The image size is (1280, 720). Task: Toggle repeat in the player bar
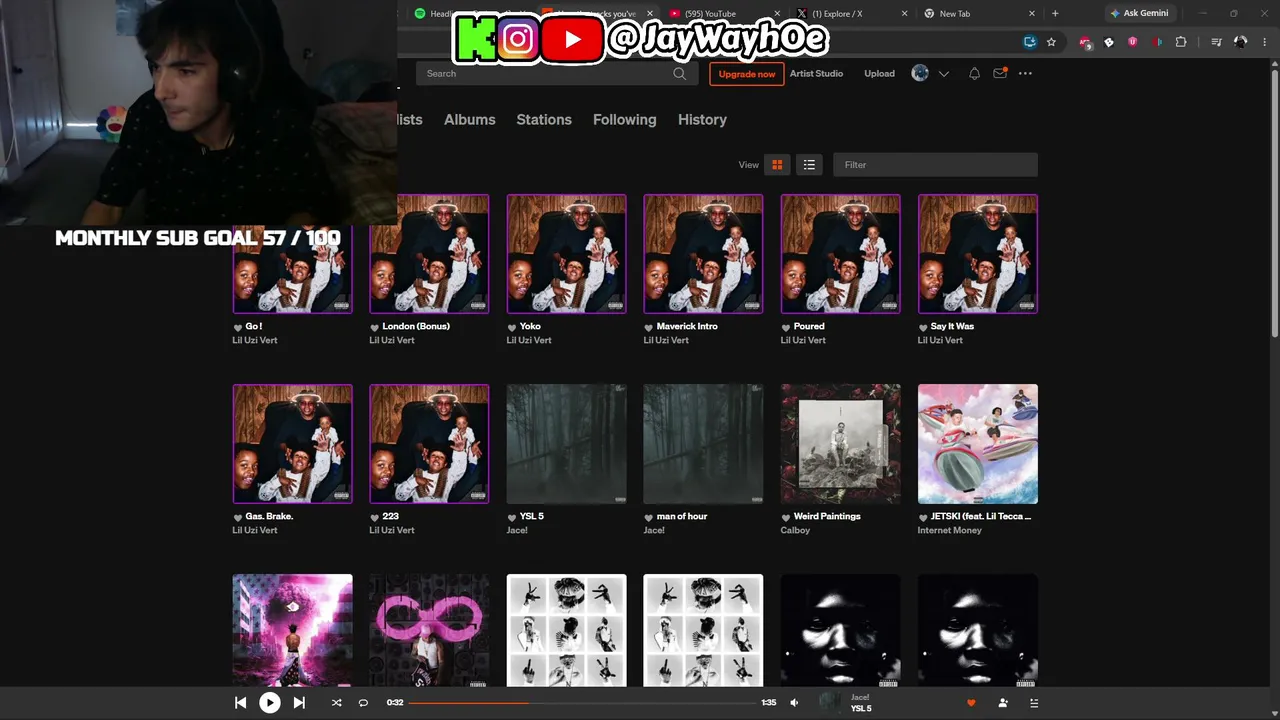pos(363,703)
